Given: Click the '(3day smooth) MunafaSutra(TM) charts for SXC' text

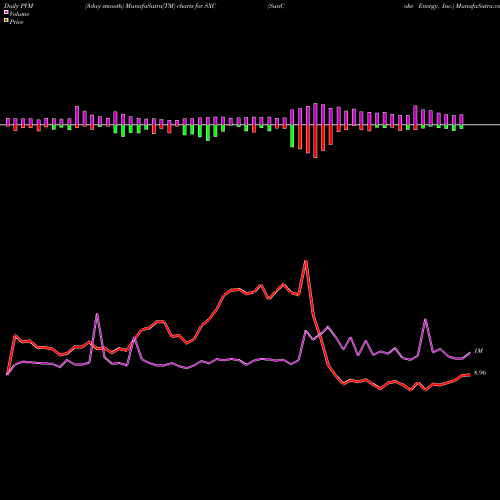Looking at the screenshot, I should (x=150, y=6).
